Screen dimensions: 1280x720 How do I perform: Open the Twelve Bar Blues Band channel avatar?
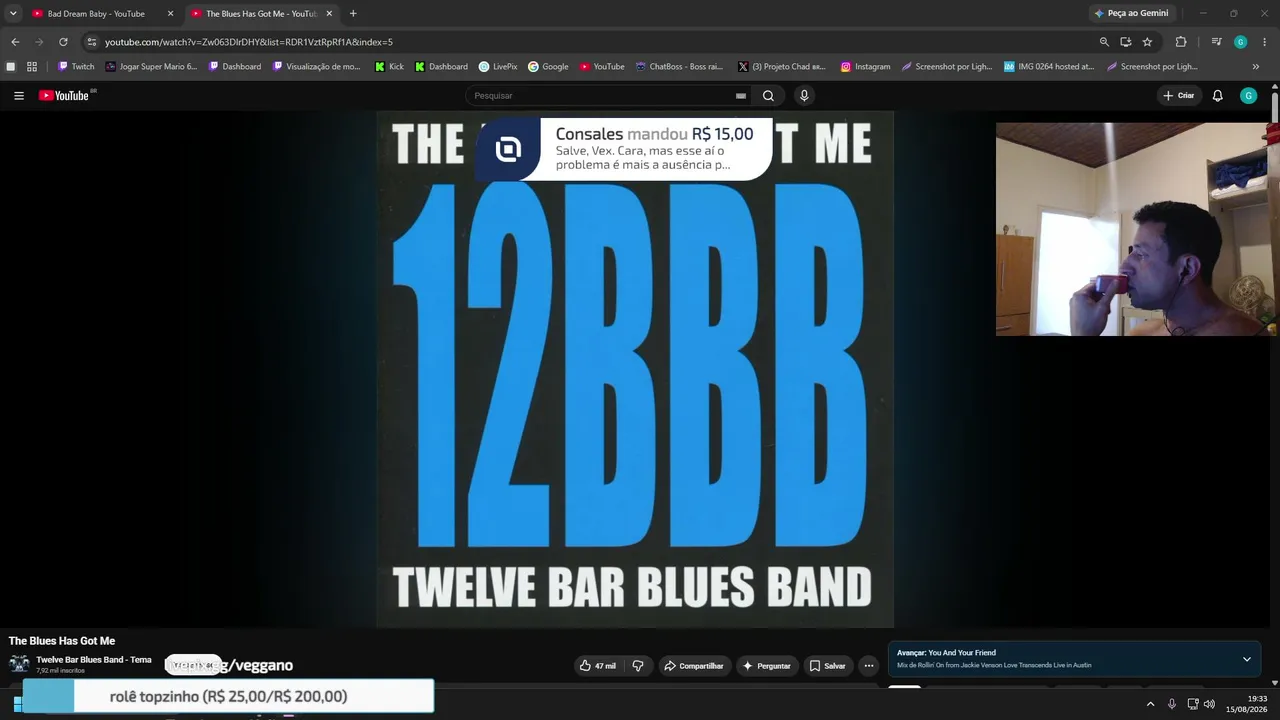pos(19,664)
